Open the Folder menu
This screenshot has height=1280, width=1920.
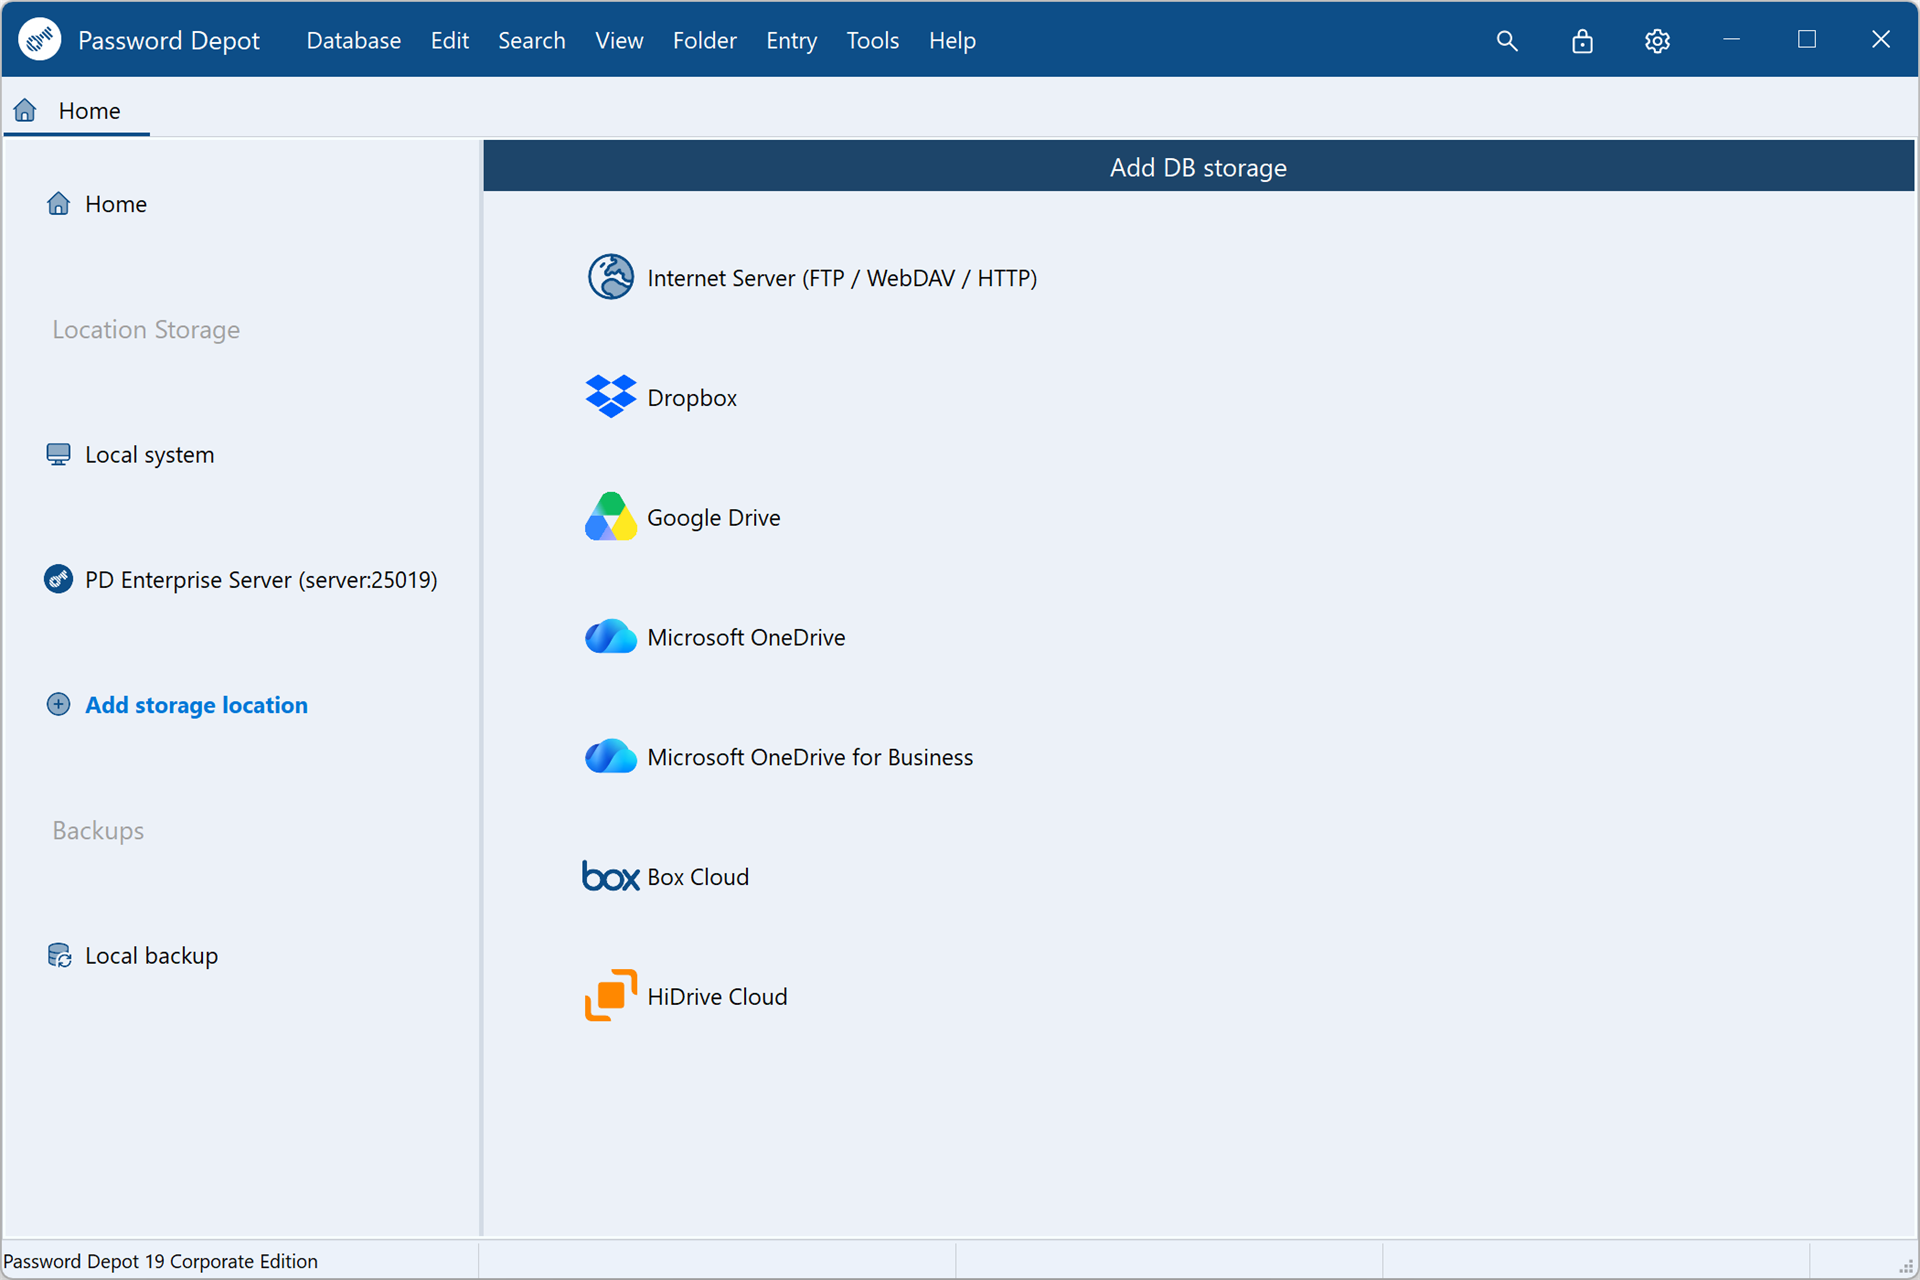click(x=704, y=41)
